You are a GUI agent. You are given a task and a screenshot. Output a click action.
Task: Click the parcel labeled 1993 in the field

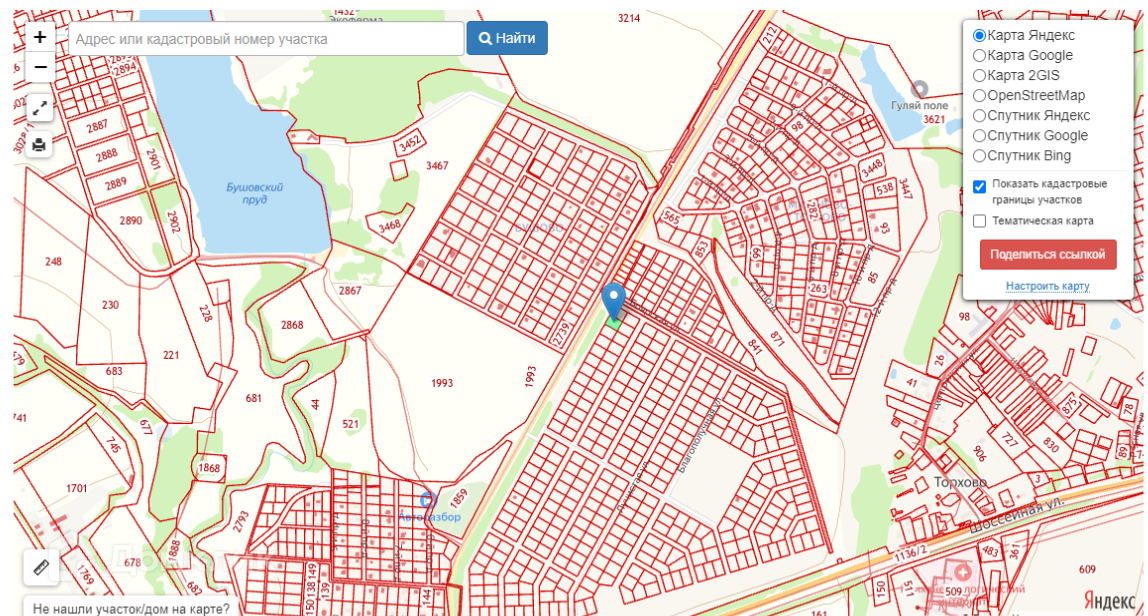tap(441, 383)
